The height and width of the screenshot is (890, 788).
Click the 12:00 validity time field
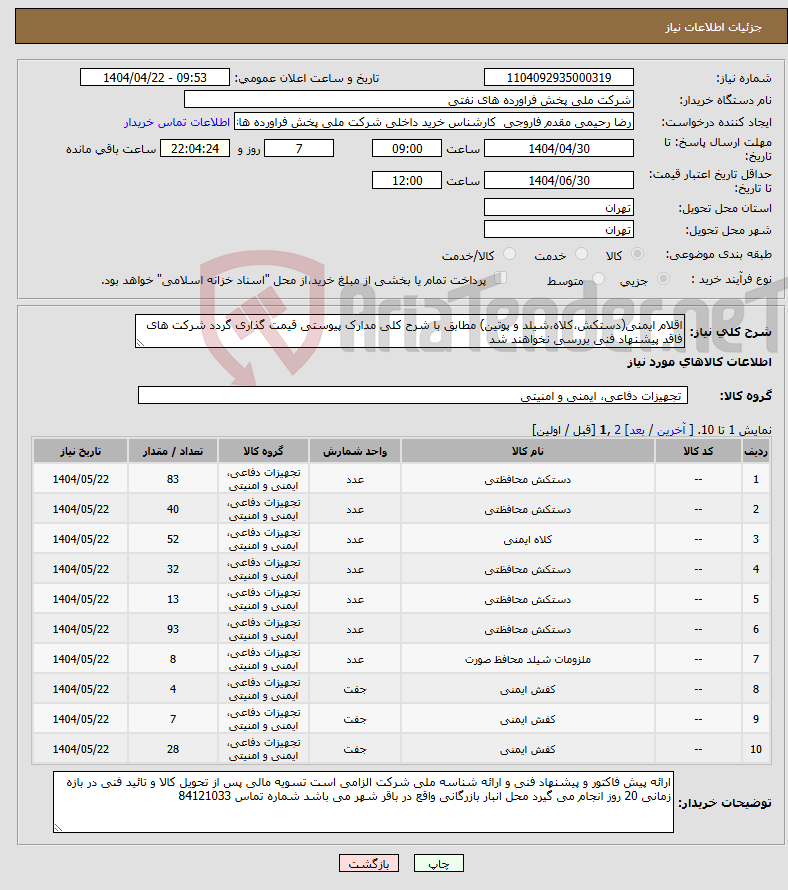click(x=406, y=180)
